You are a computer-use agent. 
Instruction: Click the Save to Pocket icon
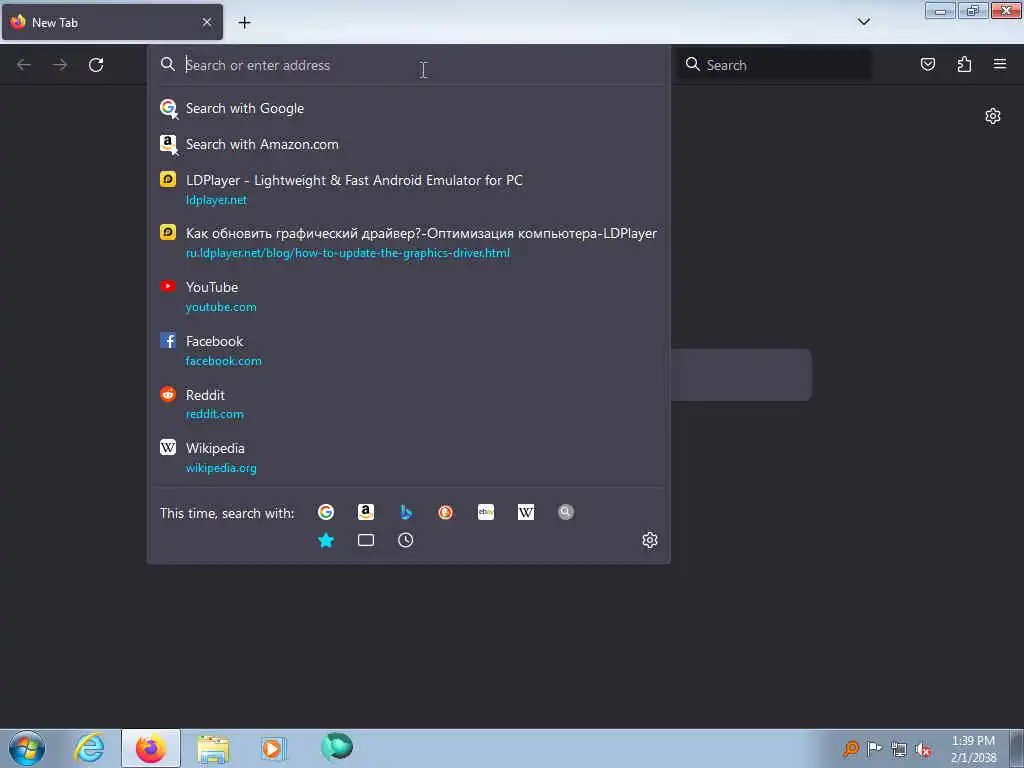pos(927,64)
